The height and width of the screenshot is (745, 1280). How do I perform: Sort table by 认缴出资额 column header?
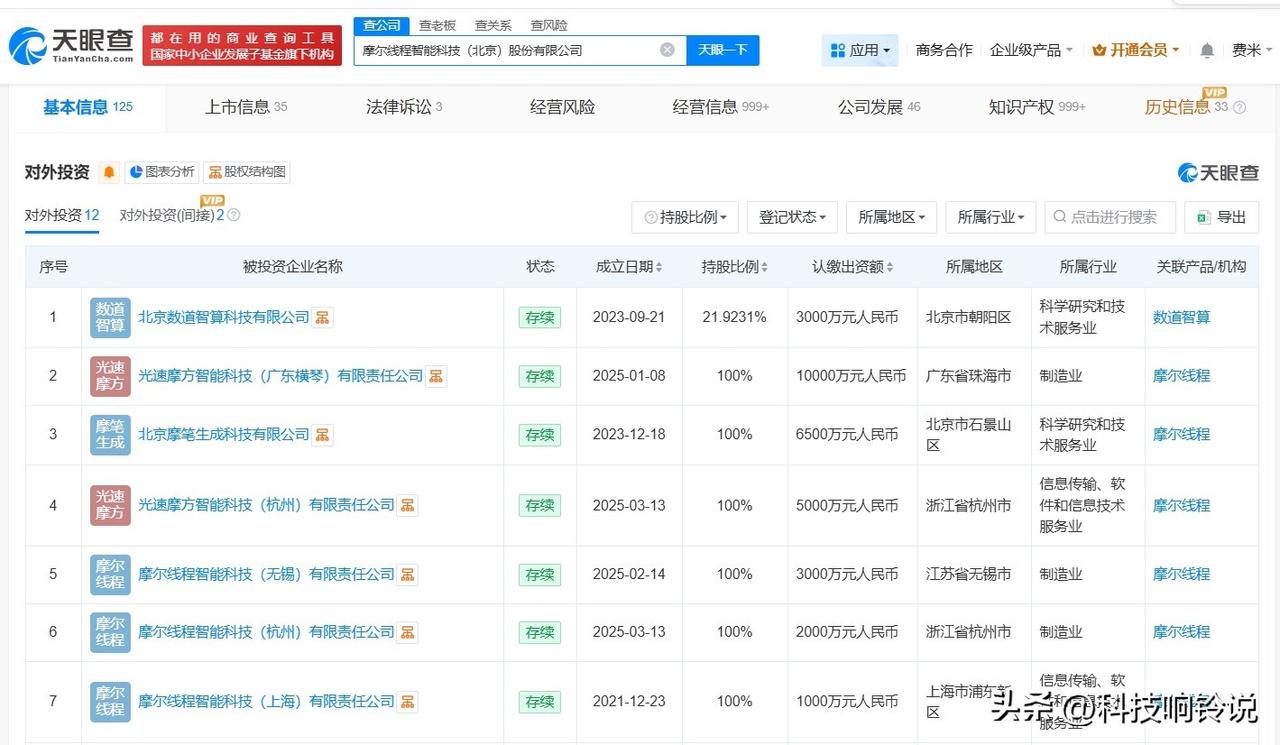click(x=853, y=267)
